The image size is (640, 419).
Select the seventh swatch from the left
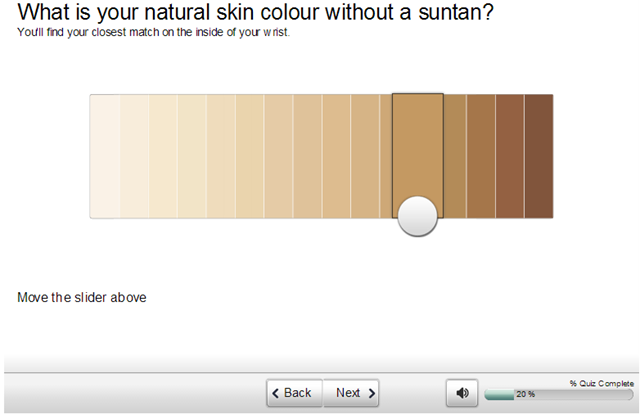point(279,156)
